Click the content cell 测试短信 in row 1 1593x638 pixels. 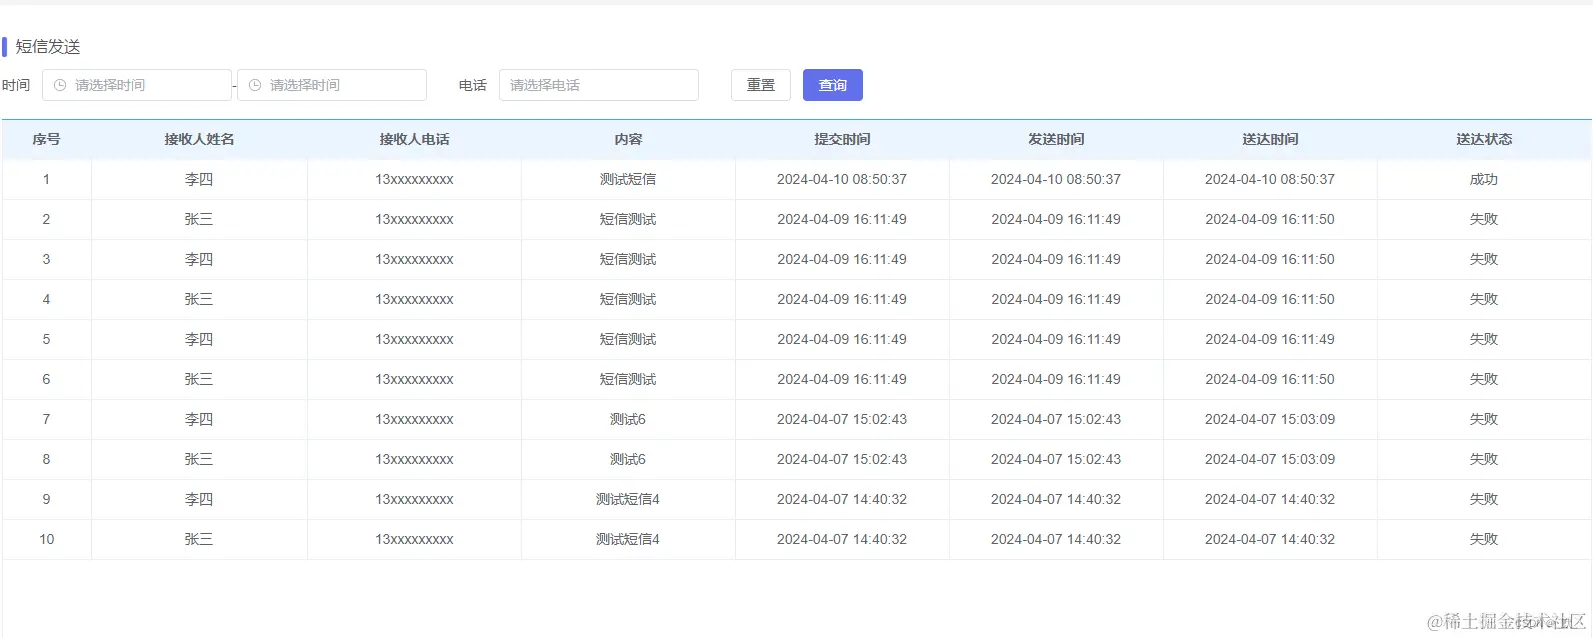click(628, 179)
